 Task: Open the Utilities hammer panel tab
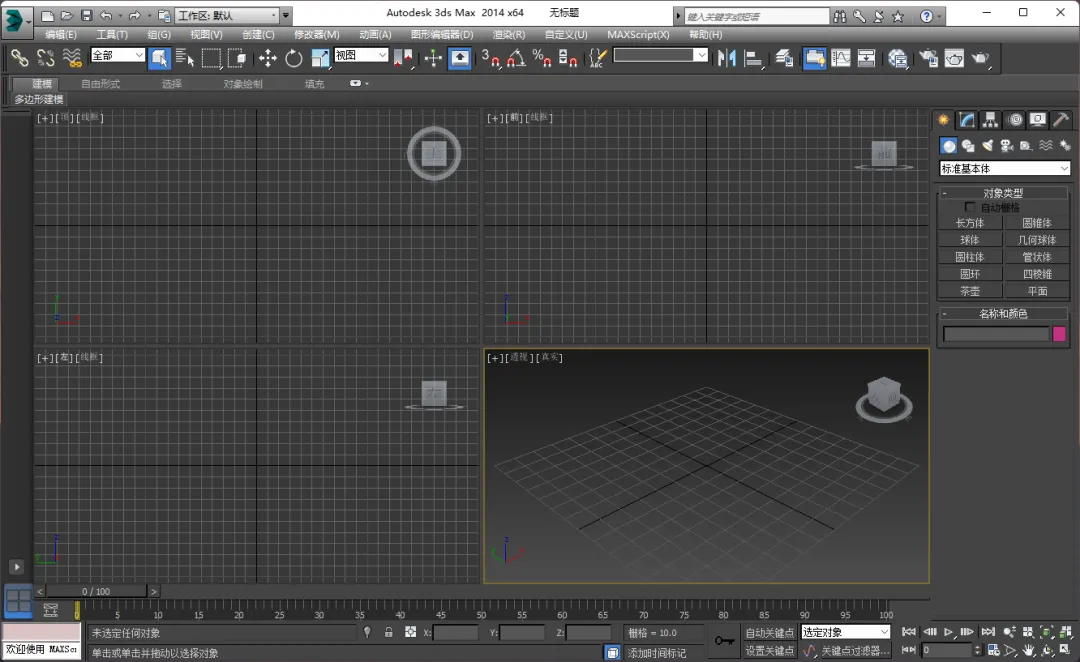(x=1061, y=120)
